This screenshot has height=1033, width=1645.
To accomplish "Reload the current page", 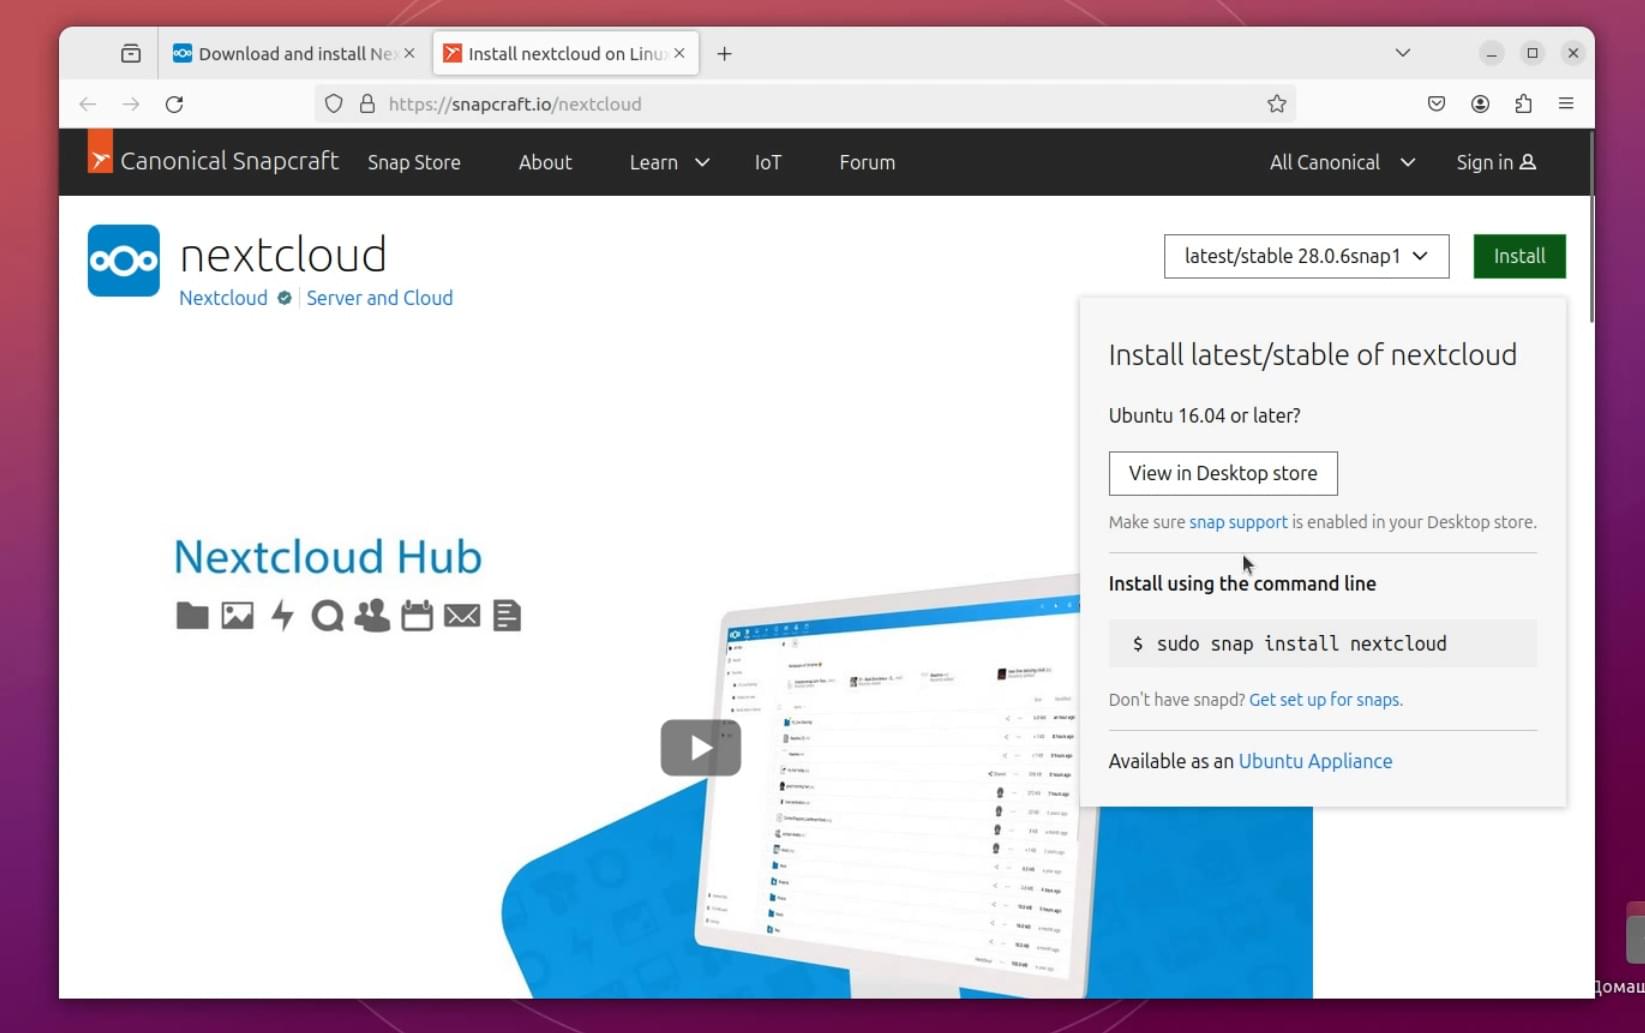I will tap(174, 104).
